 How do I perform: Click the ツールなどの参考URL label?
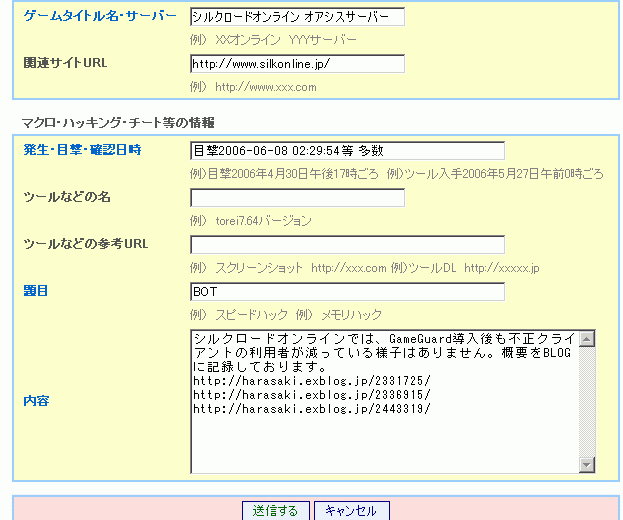pyautogui.click(x=86, y=244)
